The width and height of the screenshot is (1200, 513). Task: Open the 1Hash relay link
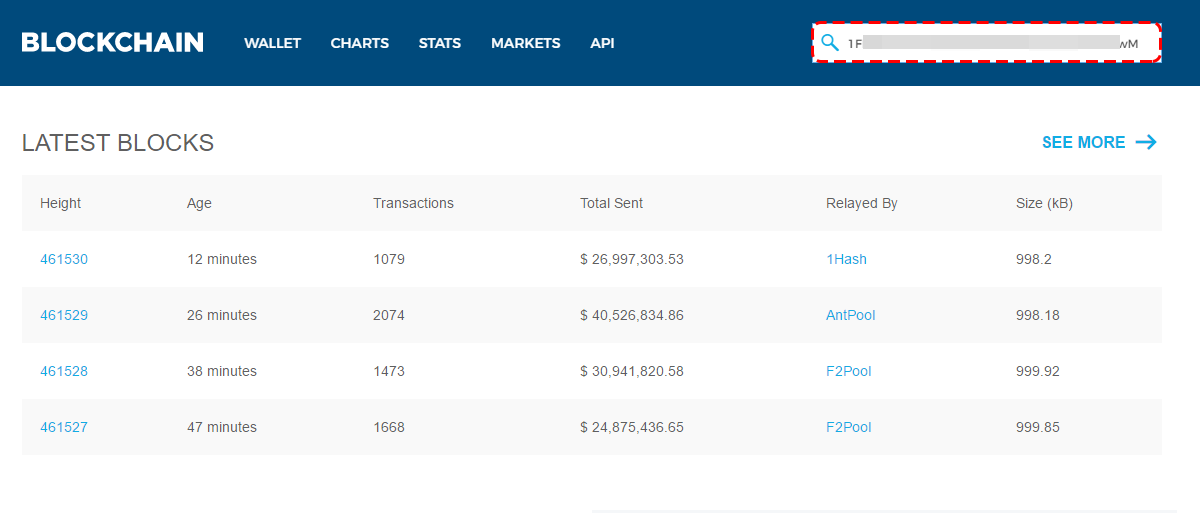846,259
